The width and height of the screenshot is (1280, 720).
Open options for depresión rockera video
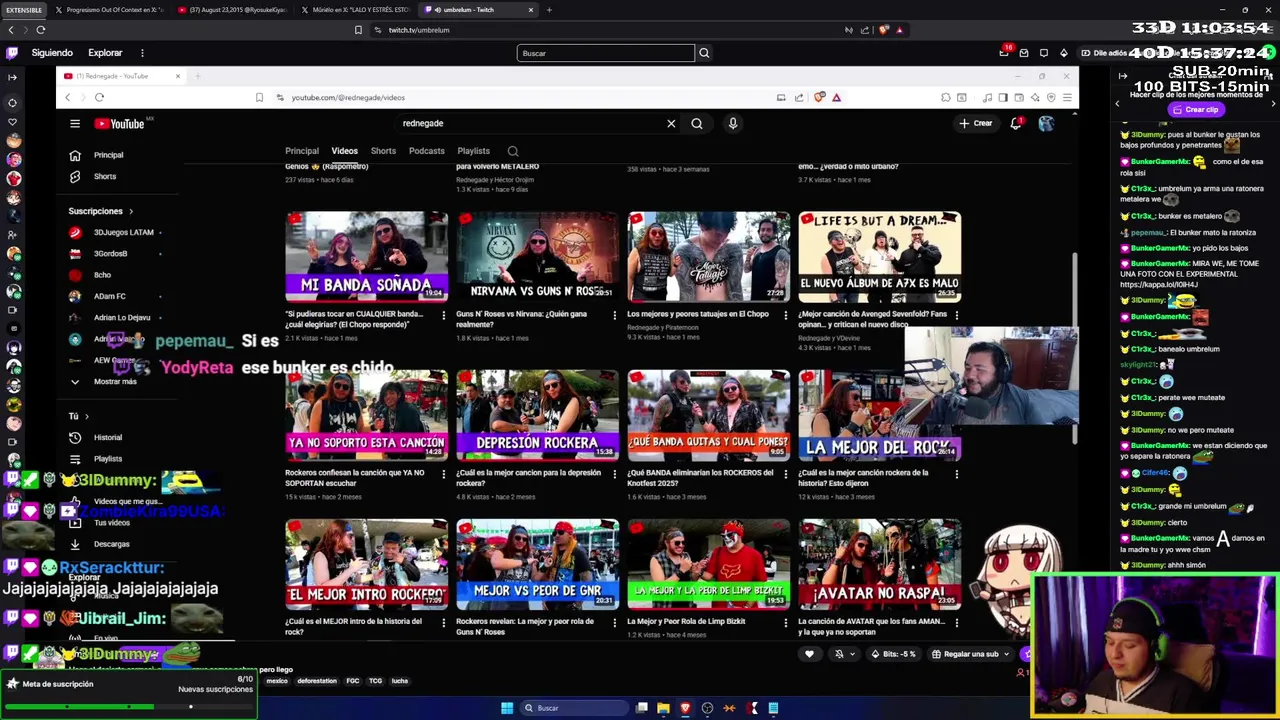pos(615,474)
